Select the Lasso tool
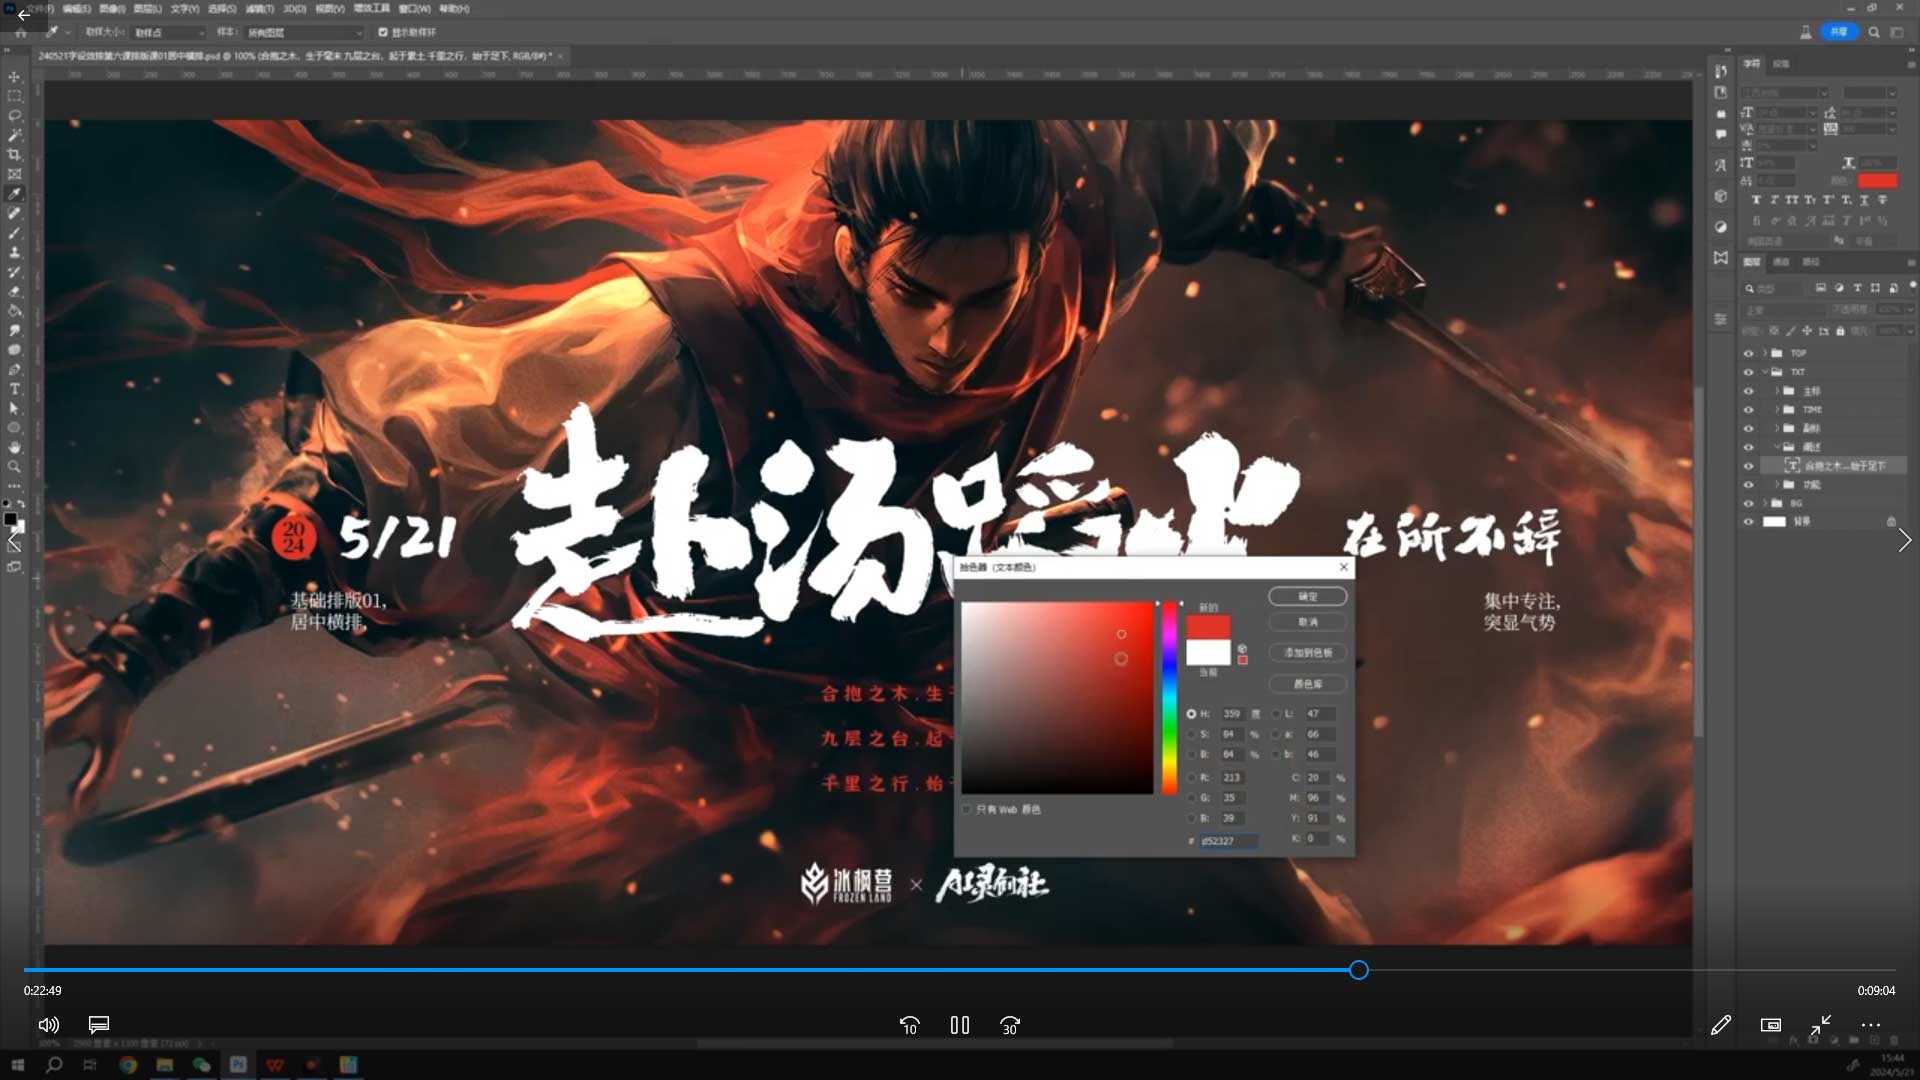Screen dimensions: 1920x1080 point(14,116)
